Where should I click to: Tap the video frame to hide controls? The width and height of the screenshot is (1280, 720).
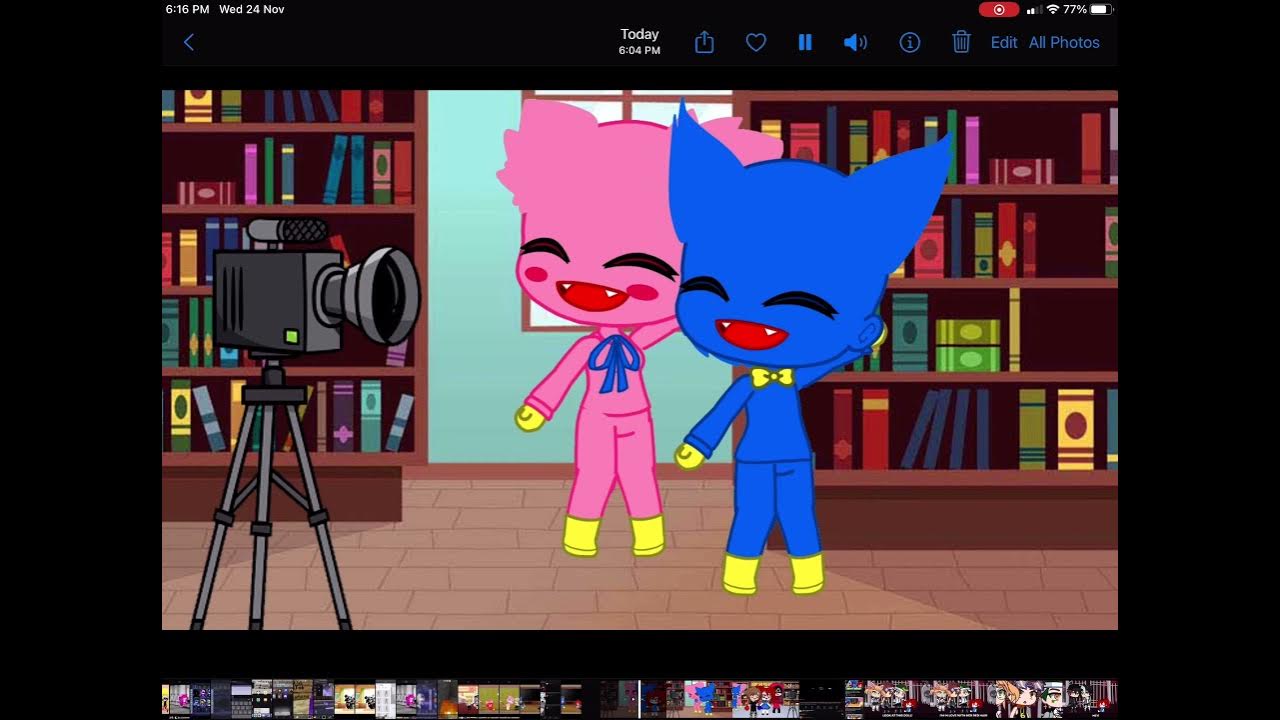[640, 360]
